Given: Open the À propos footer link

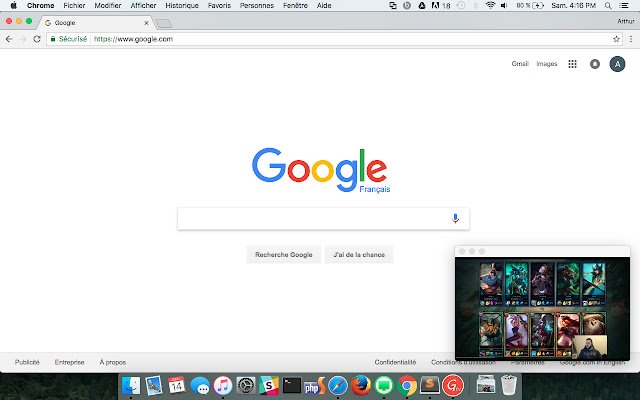Looking at the screenshot, I should (113, 362).
